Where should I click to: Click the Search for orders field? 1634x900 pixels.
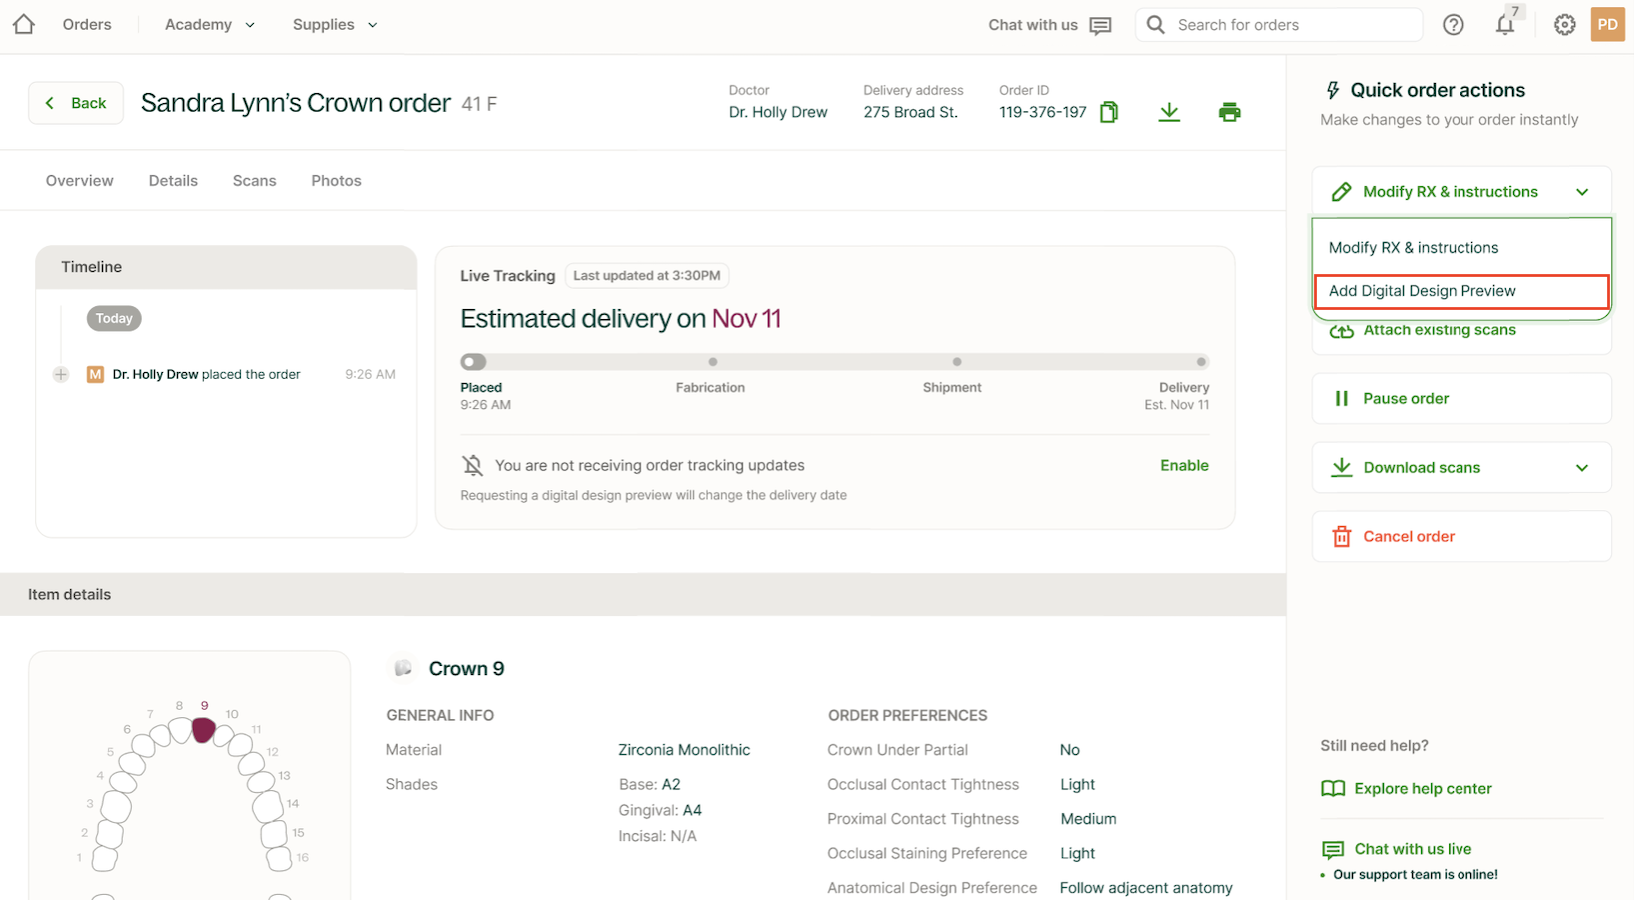click(1290, 25)
